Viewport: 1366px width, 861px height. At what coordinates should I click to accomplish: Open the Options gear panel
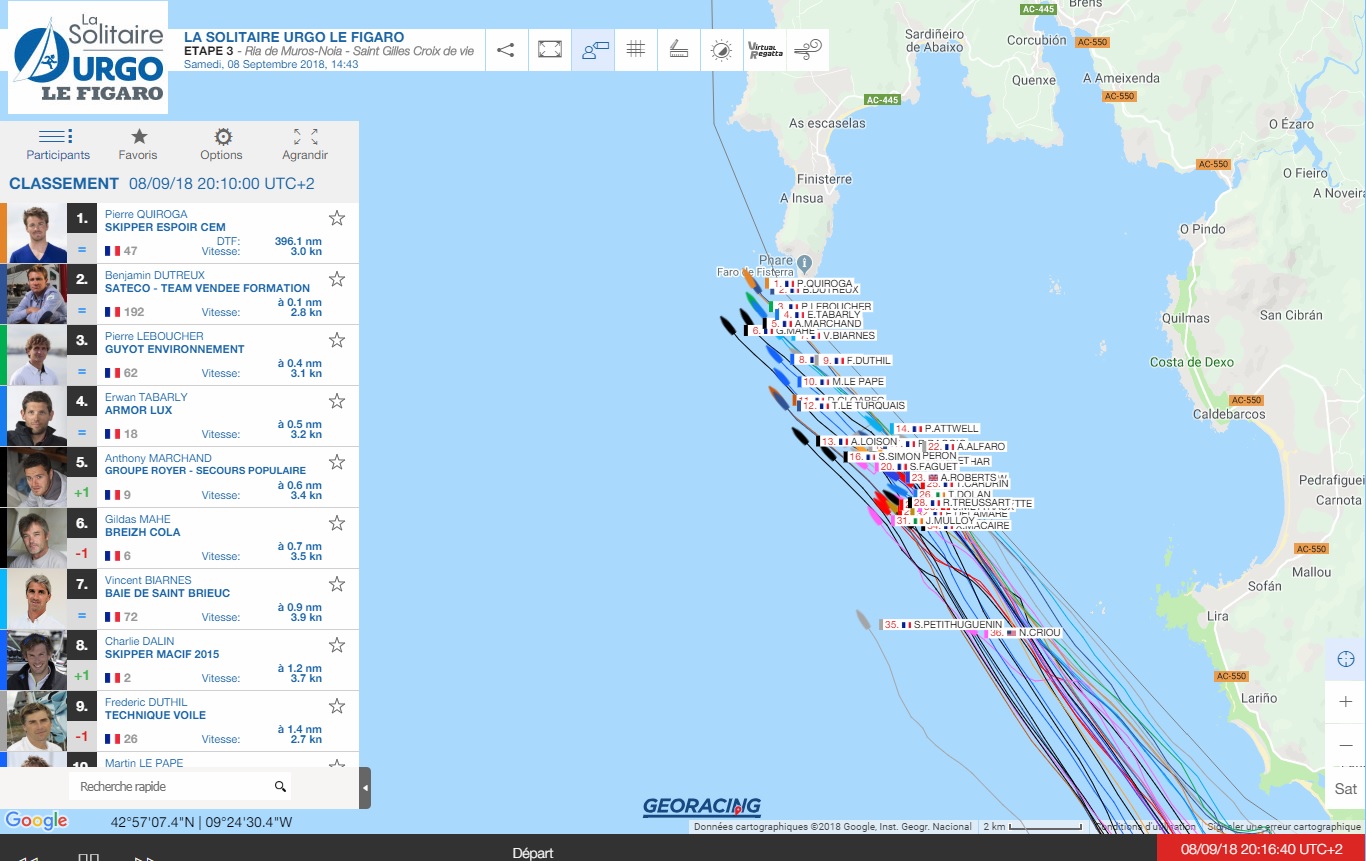(x=222, y=144)
